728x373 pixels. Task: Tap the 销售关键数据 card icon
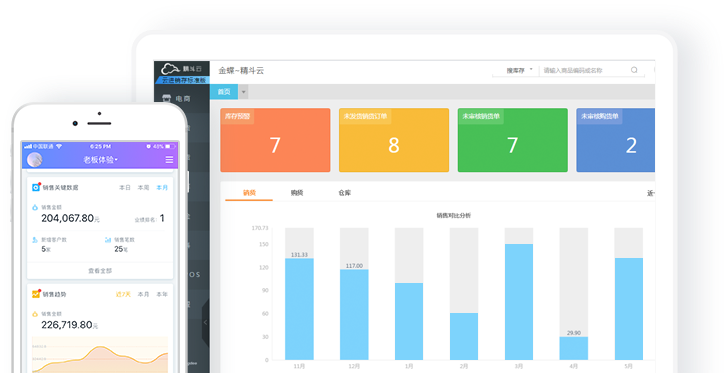coord(36,187)
